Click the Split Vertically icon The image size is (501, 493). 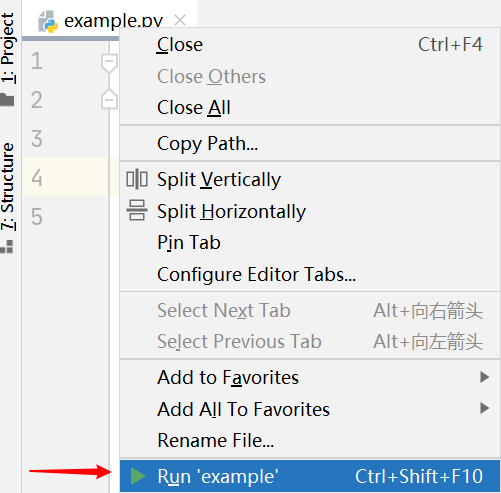(137, 179)
